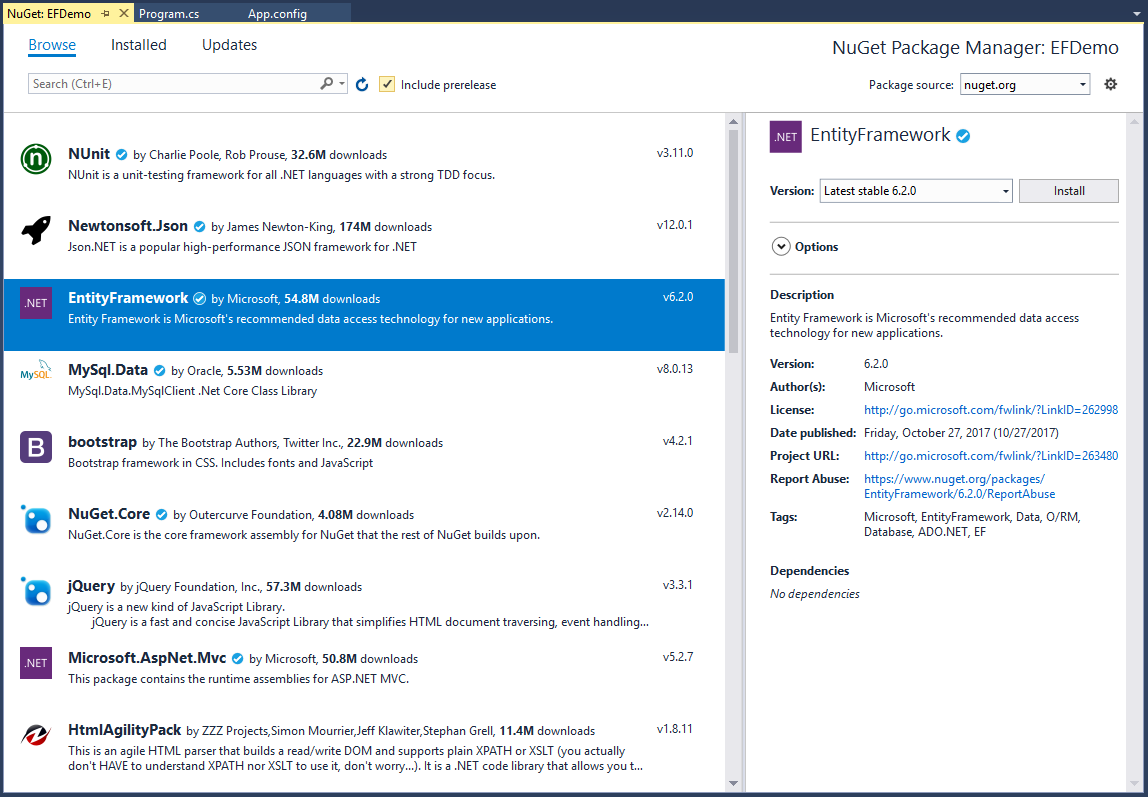The height and width of the screenshot is (797, 1148).
Task: Click the refresh icon next to search
Action: click(x=362, y=84)
